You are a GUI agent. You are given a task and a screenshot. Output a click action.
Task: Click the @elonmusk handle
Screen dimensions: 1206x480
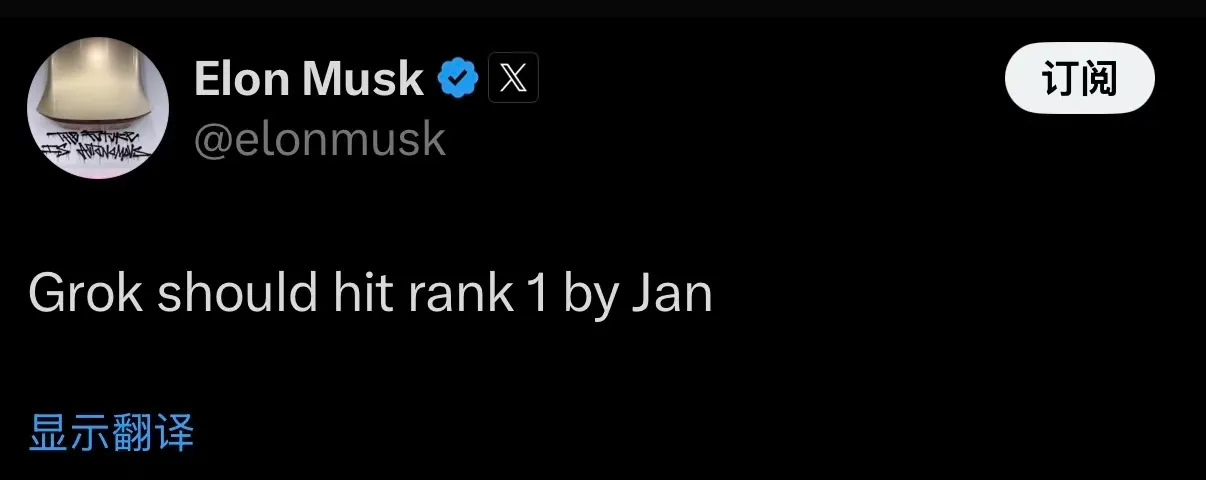[319, 139]
